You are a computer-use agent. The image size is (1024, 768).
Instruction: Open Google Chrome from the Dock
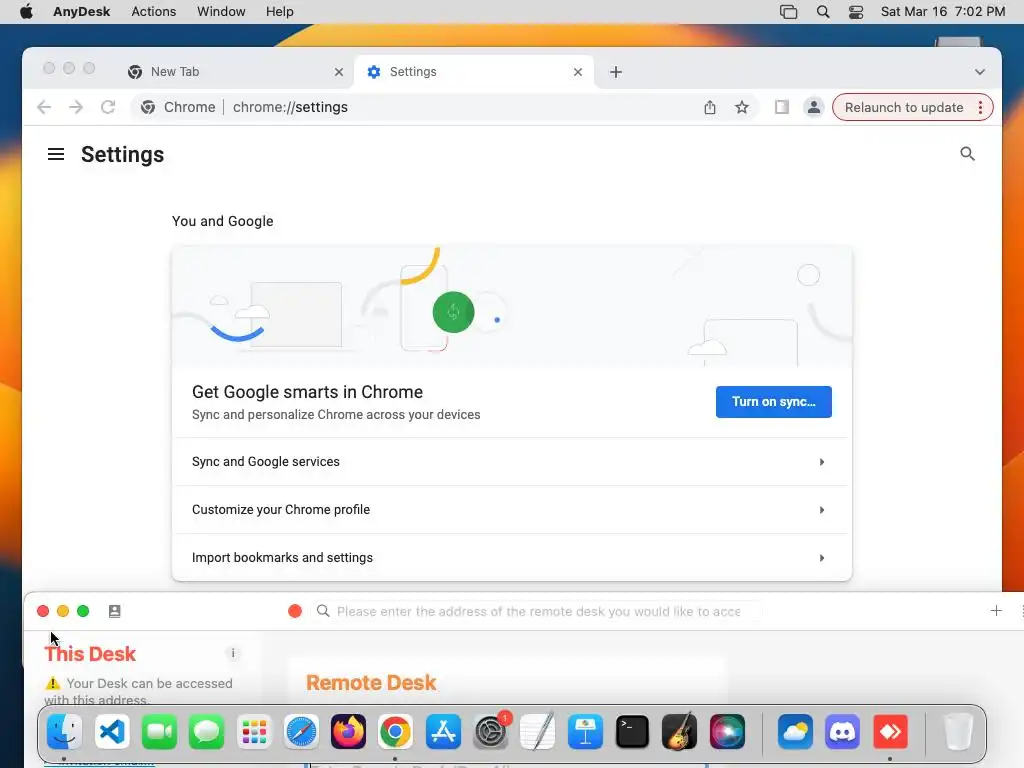(395, 731)
